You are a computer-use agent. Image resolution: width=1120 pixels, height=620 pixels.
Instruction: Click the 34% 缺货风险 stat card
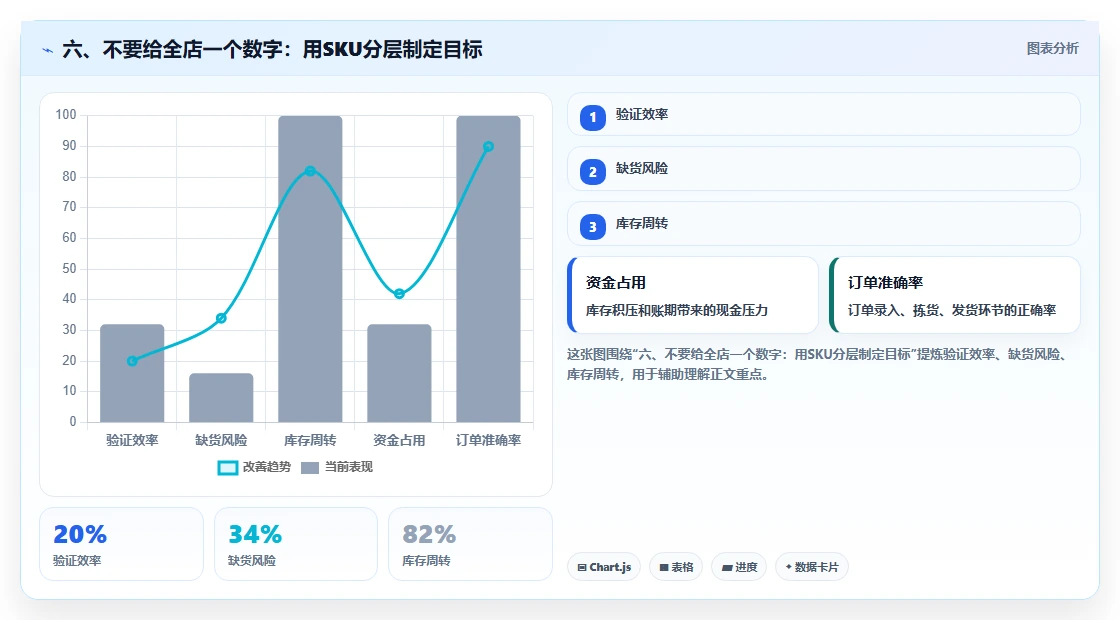[296, 544]
